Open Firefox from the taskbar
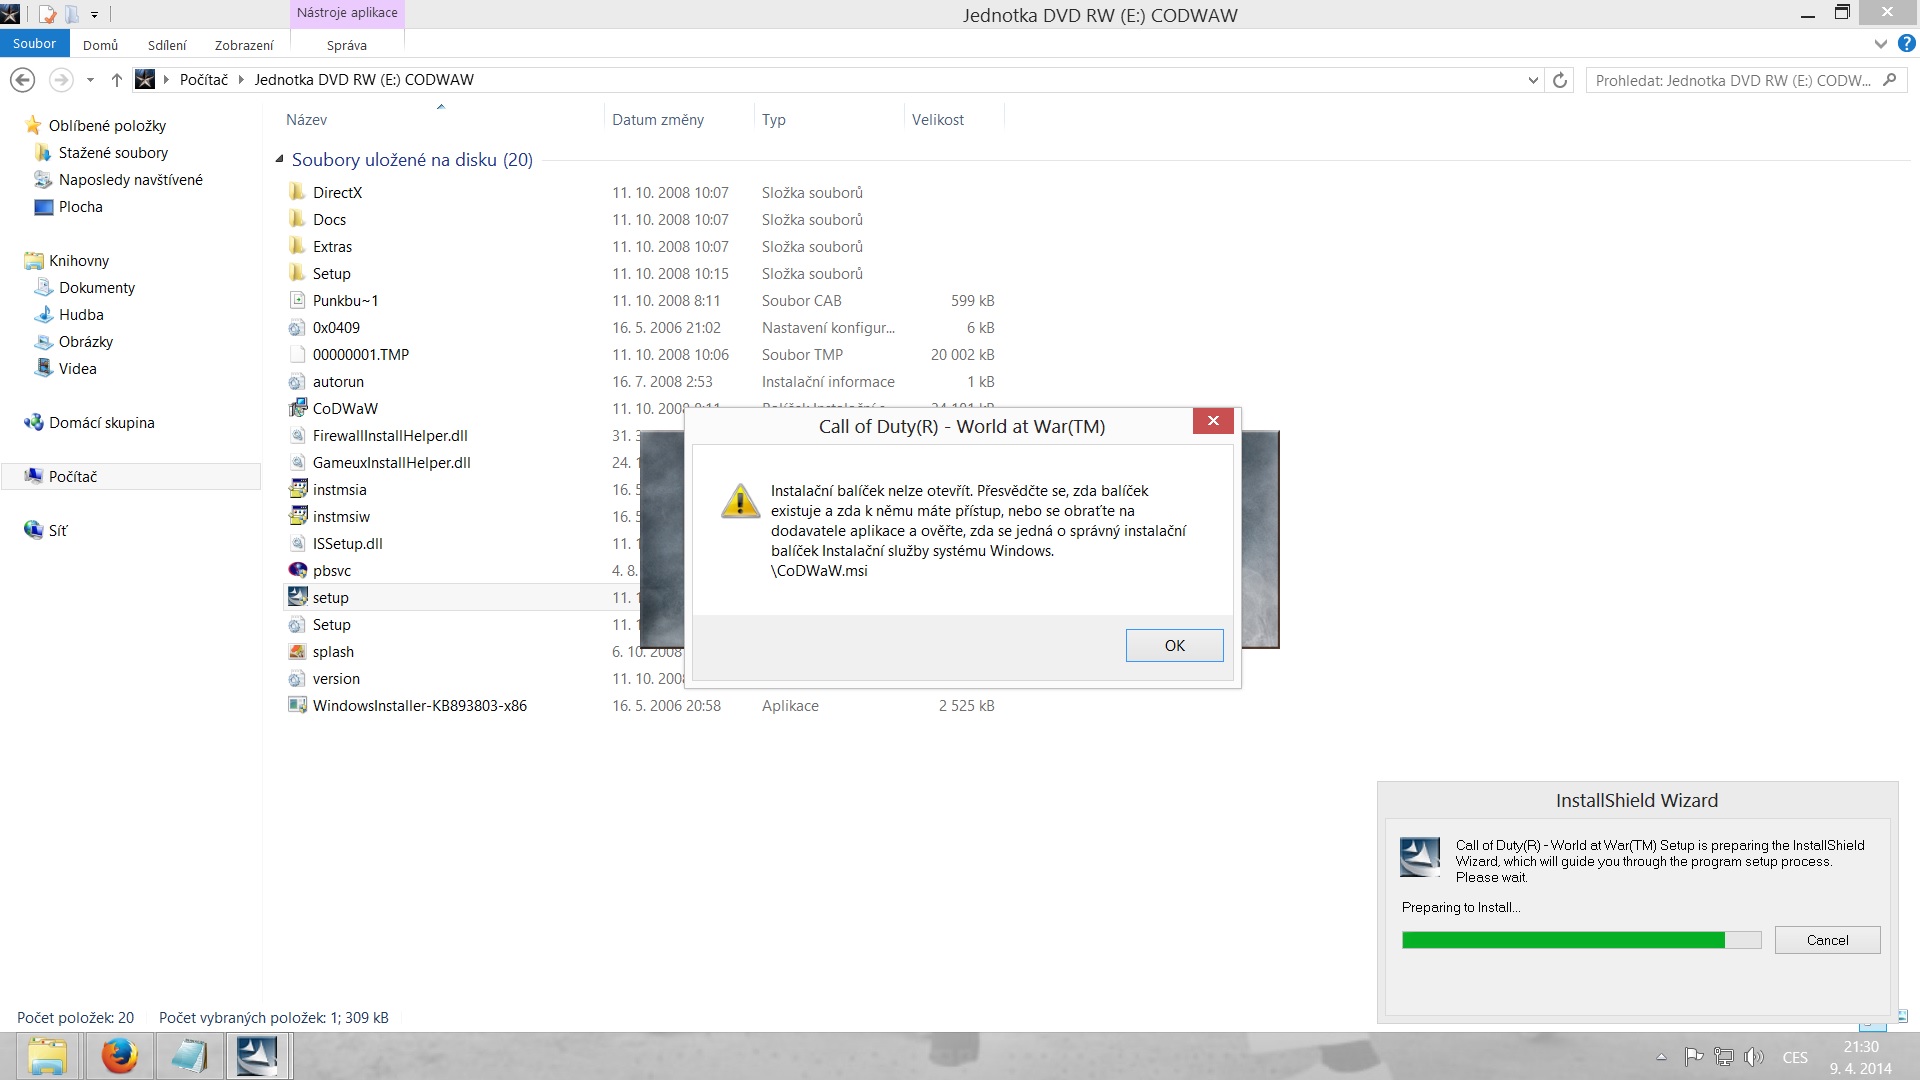The width and height of the screenshot is (1920, 1080). pos(119,1056)
